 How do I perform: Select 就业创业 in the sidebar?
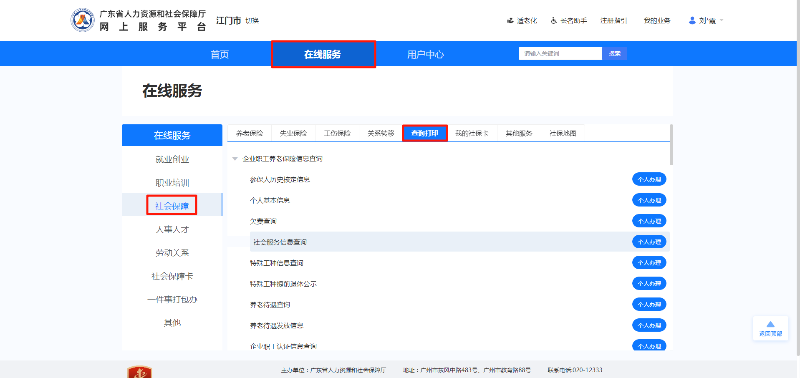pos(172,159)
